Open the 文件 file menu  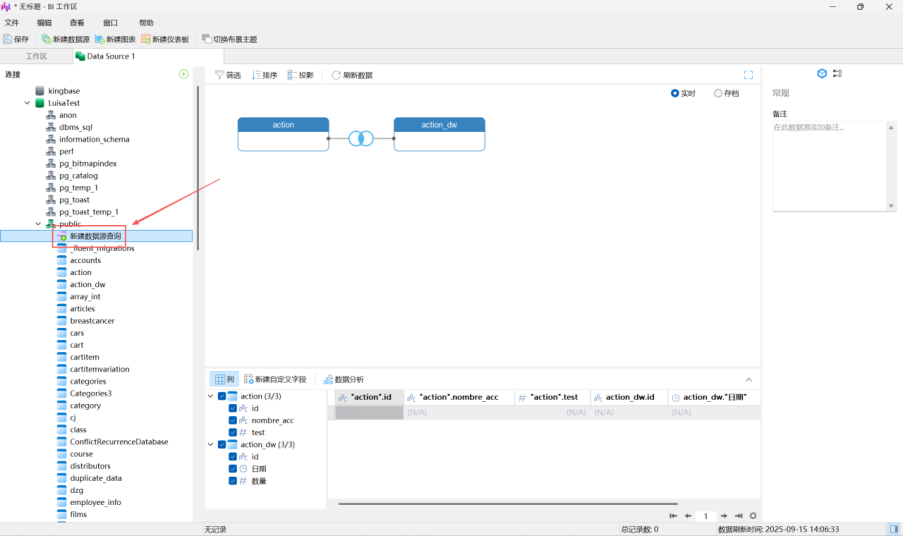12,22
